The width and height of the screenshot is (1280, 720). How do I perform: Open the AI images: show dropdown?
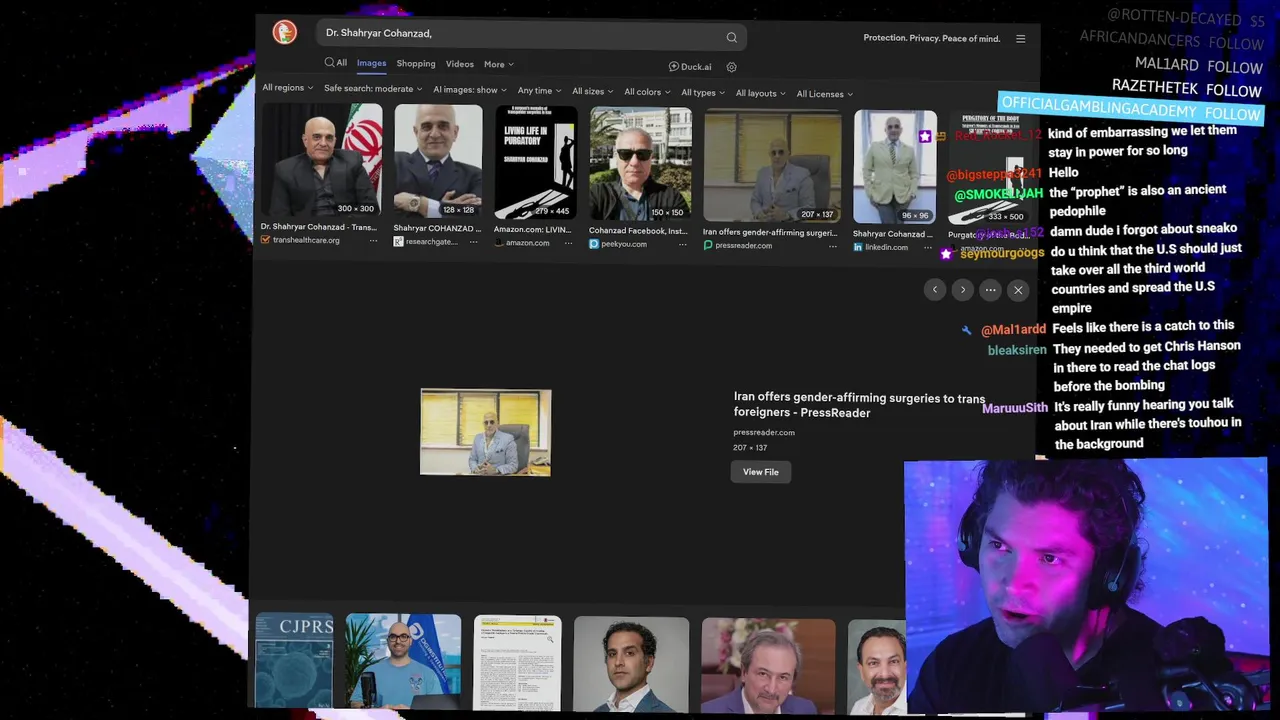pos(470,89)
